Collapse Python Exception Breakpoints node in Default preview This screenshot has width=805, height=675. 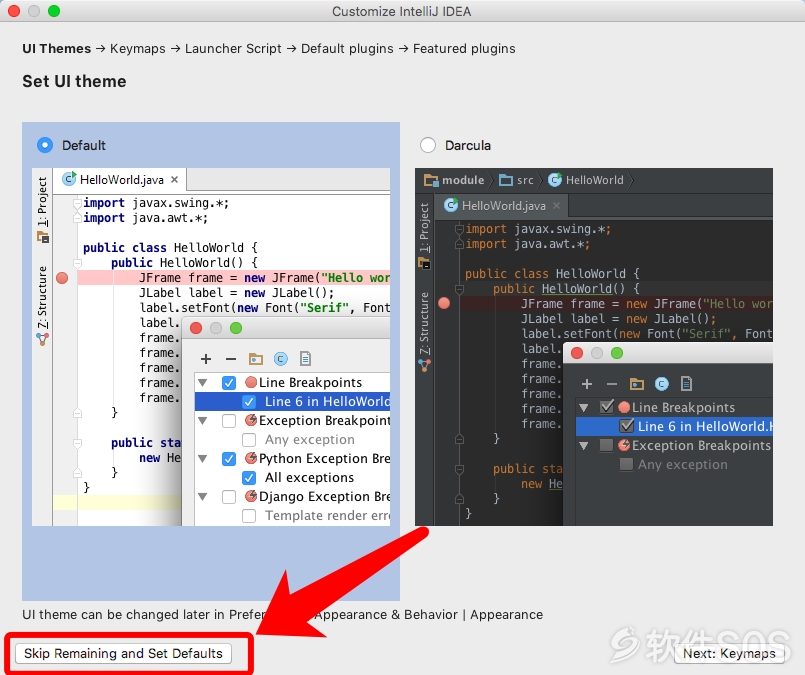[203, 459]
